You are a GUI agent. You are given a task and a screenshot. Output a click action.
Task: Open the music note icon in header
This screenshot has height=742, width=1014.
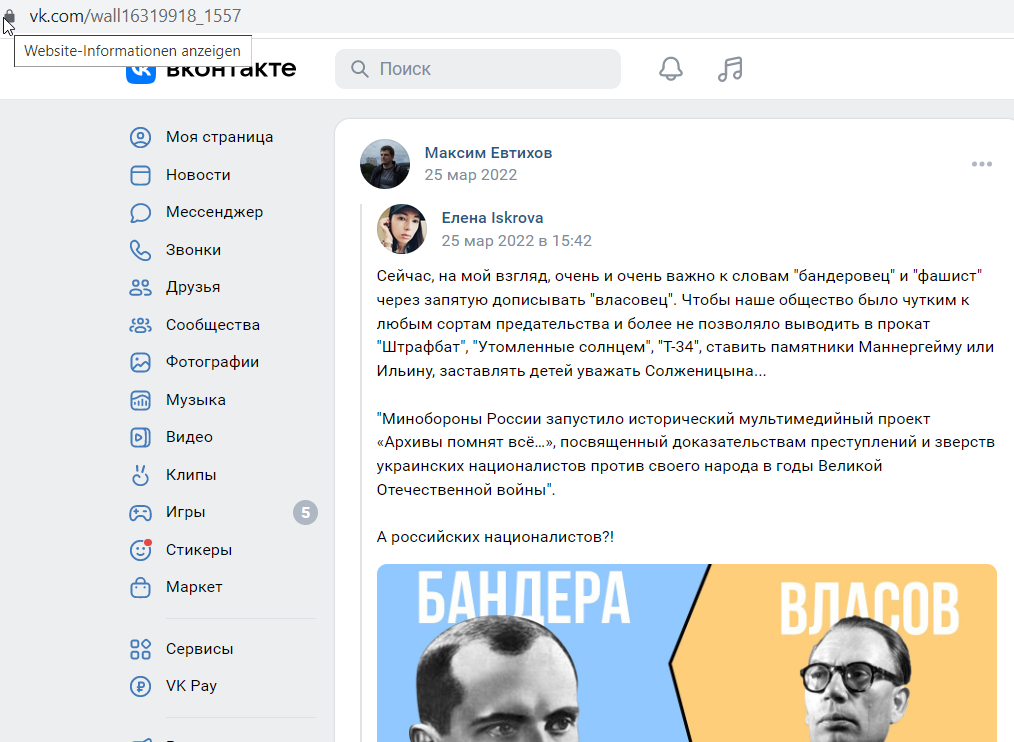click(x=730, y=69)
